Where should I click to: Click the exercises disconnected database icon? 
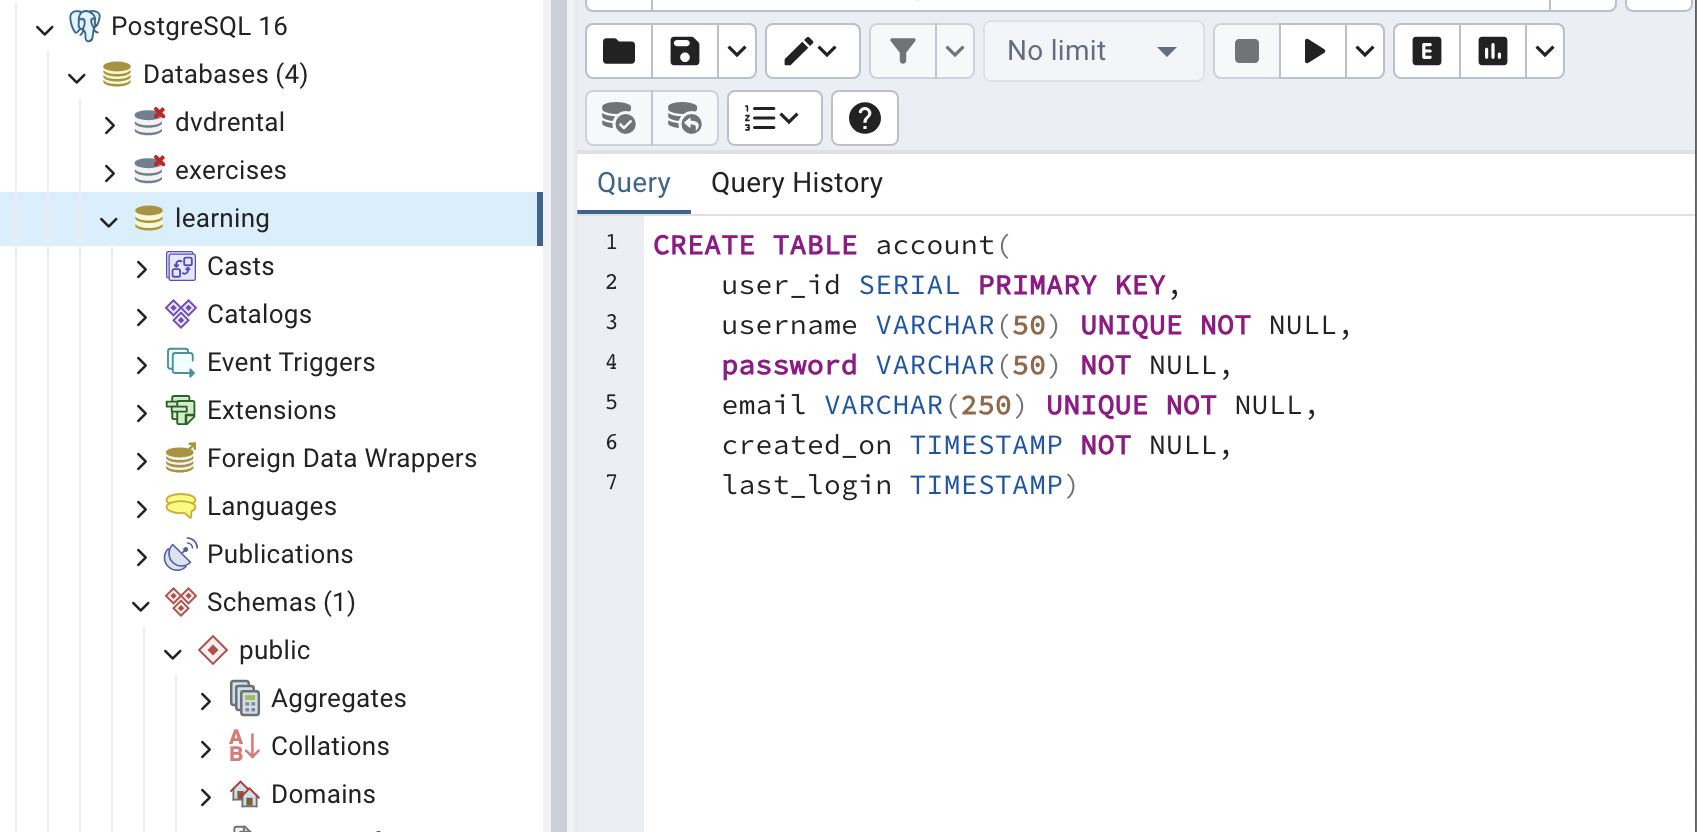(149, 170)
